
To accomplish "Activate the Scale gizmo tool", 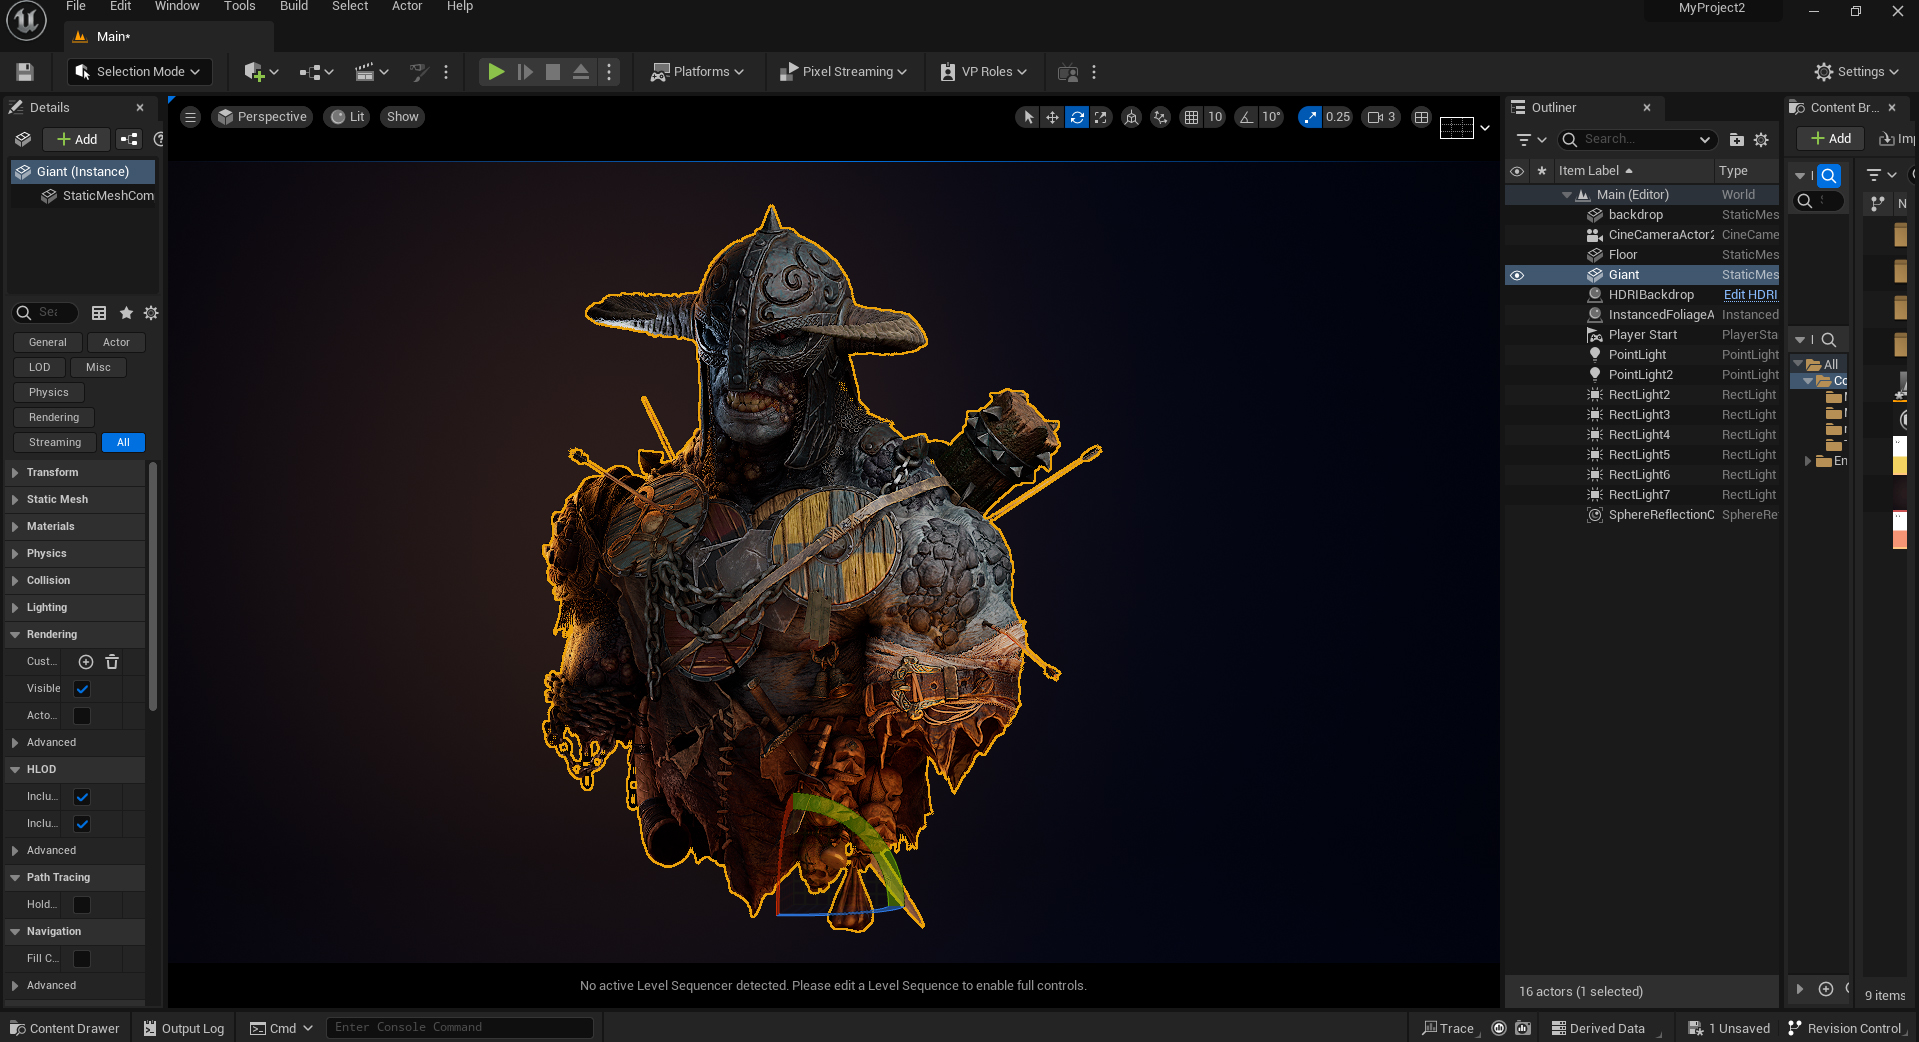I will [x=1101, y=117].
